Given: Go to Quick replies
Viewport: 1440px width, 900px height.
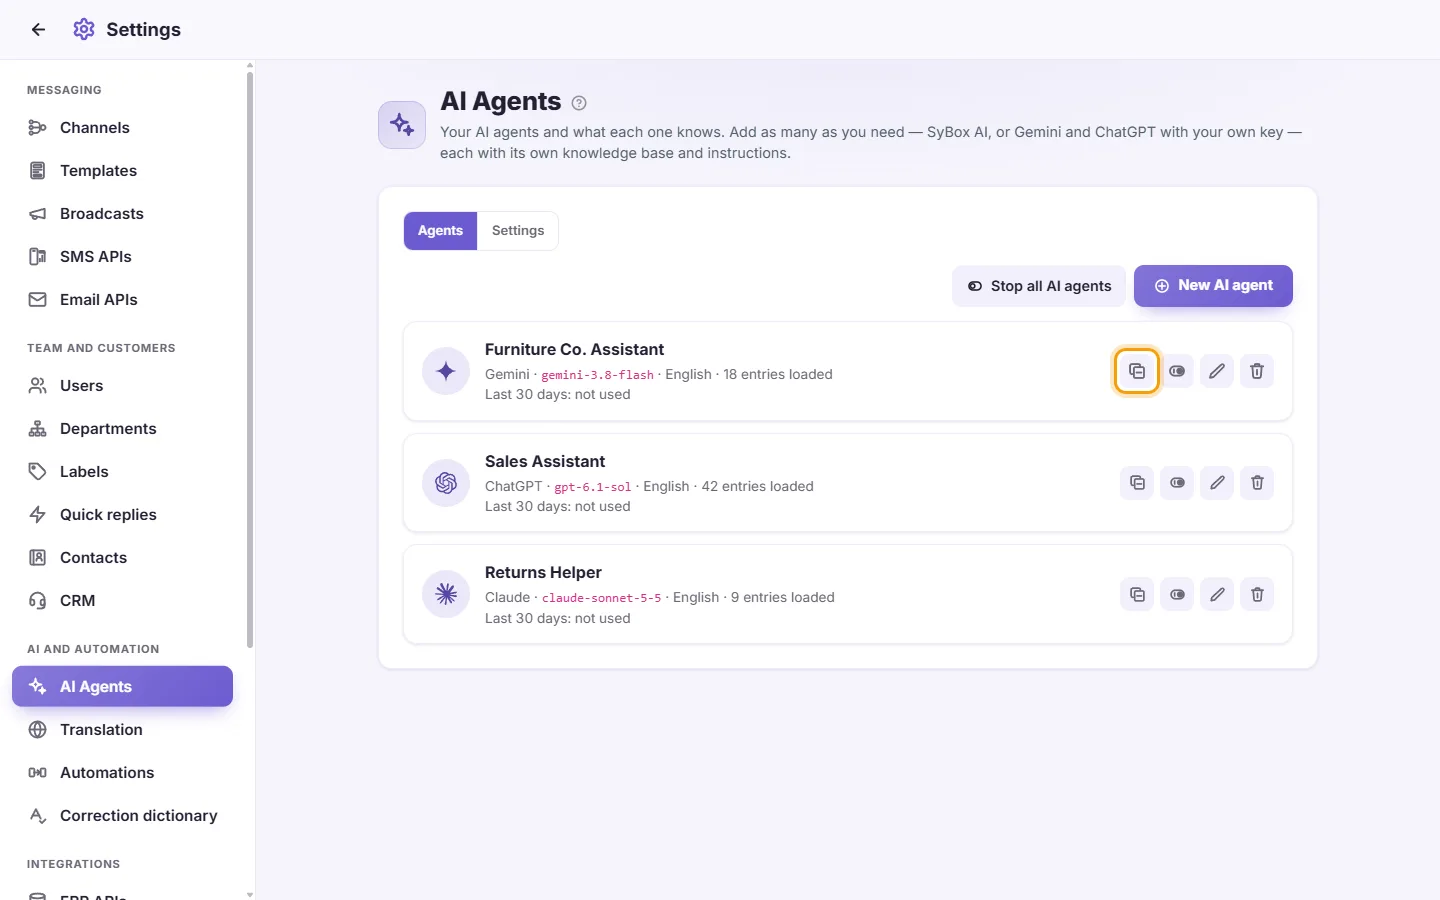Looking at the screenshot, I should pyautogui.click(x=122, y=515).
